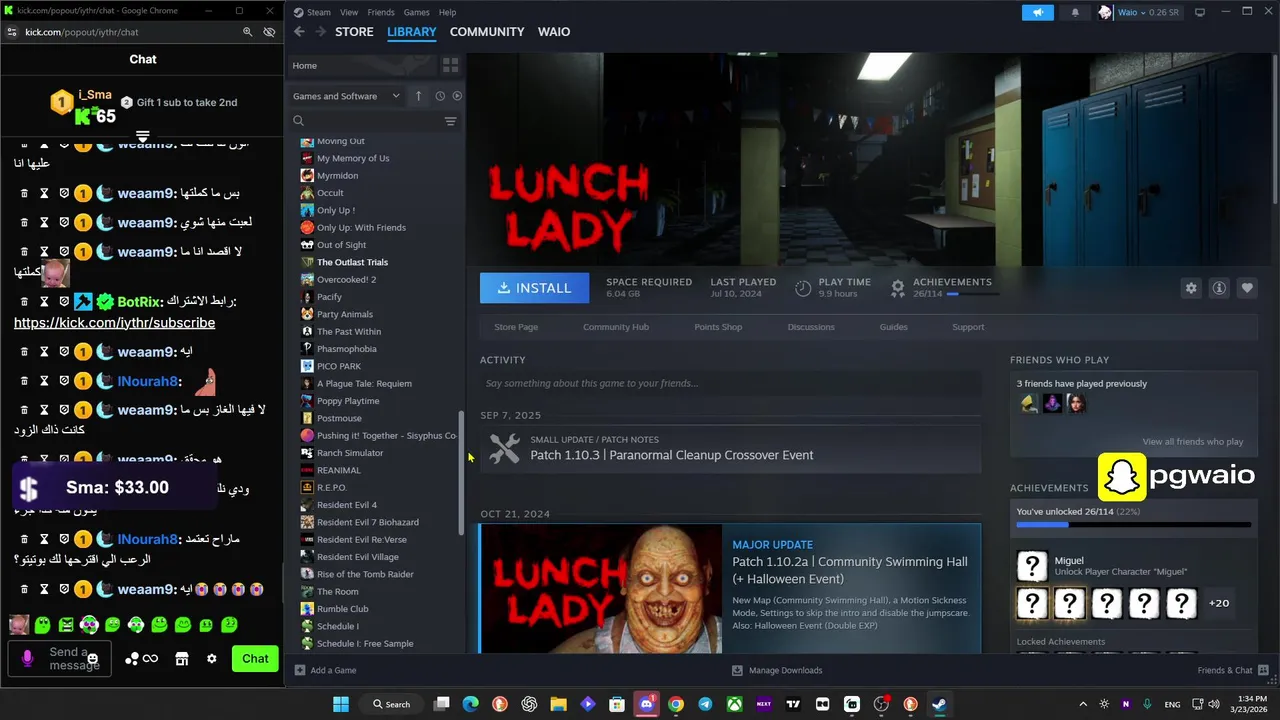Show Lunch Lady game info icon
1280x720 pixels.
click(1219, 288)
